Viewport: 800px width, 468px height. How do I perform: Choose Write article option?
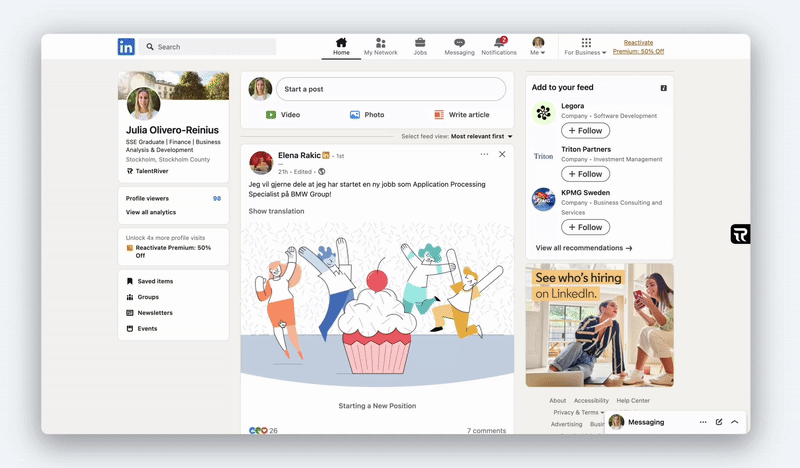point(462,115)
